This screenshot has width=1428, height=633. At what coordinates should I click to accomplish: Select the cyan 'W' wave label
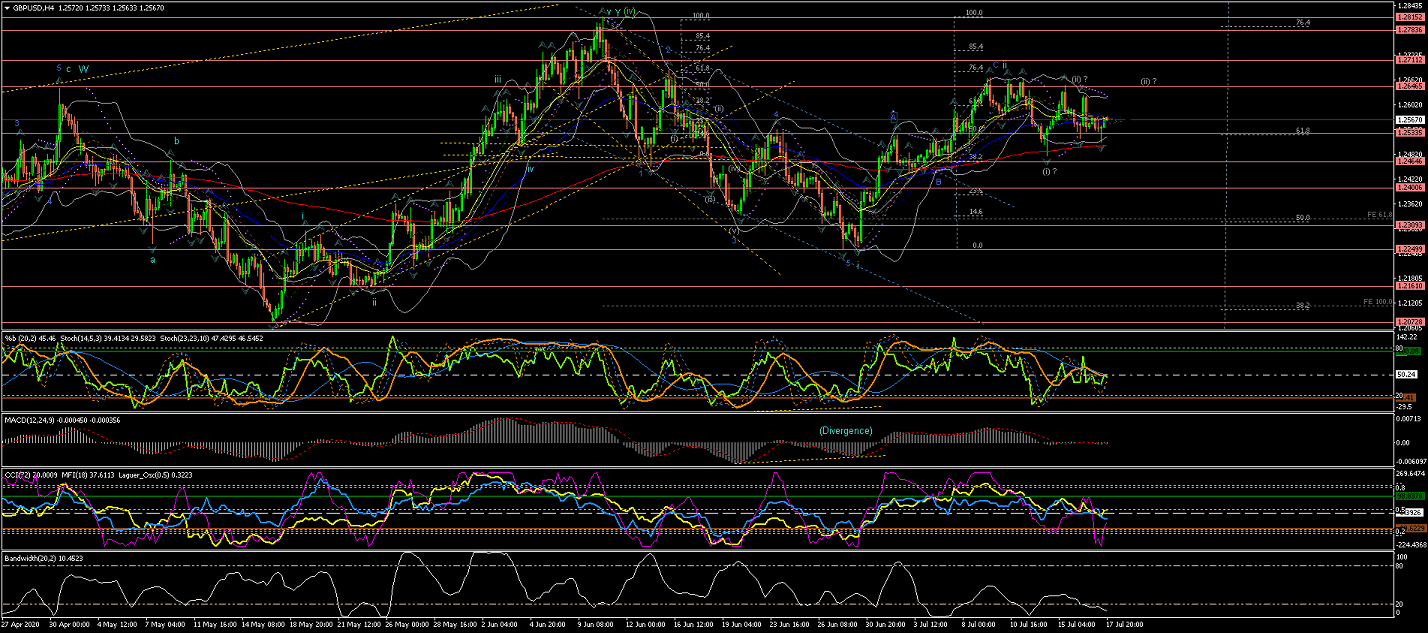84,69
